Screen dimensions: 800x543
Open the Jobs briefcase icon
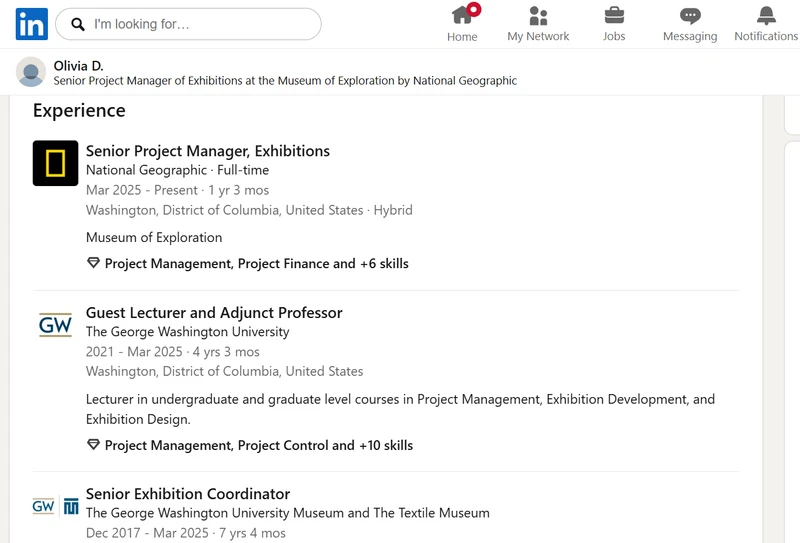pyautogui.click(x=614, y=15)
